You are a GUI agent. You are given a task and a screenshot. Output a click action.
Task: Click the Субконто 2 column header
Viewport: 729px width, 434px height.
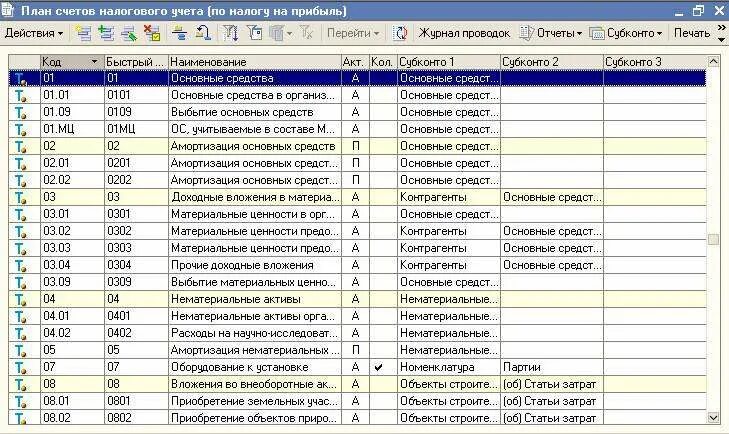pyautogui.click(x=551, y=61)
